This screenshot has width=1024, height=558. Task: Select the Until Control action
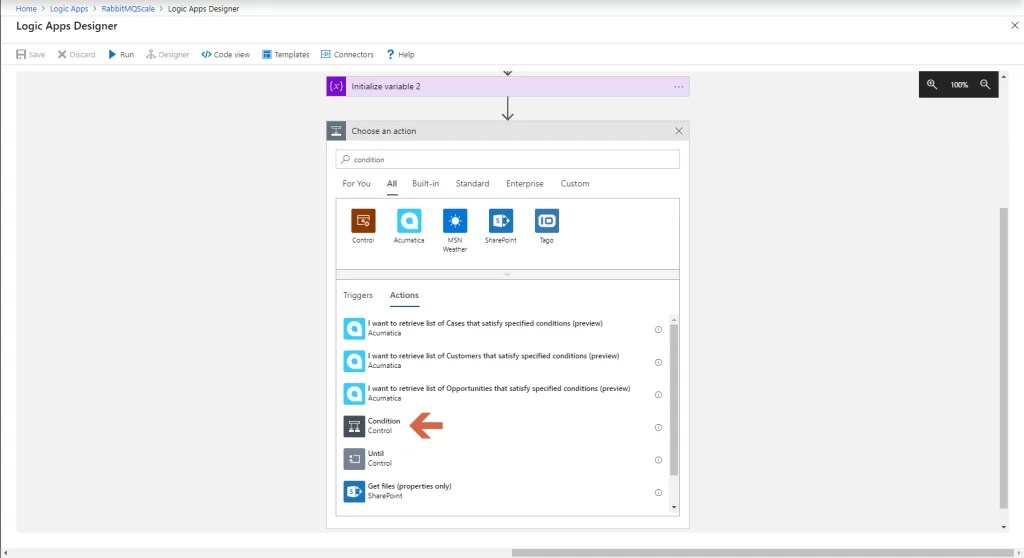click(503, 459)
